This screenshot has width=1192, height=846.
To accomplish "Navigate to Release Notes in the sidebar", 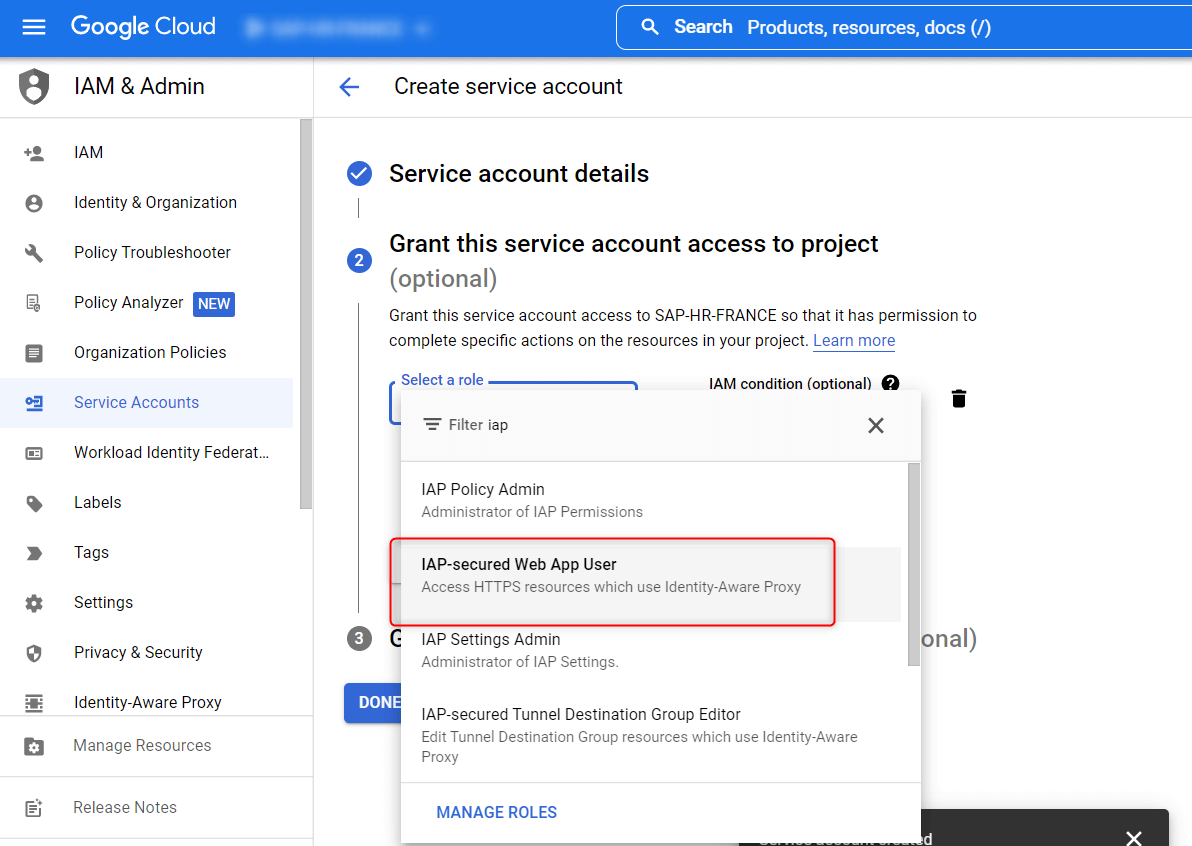I will pyautogui.click(x=125, y=807).
